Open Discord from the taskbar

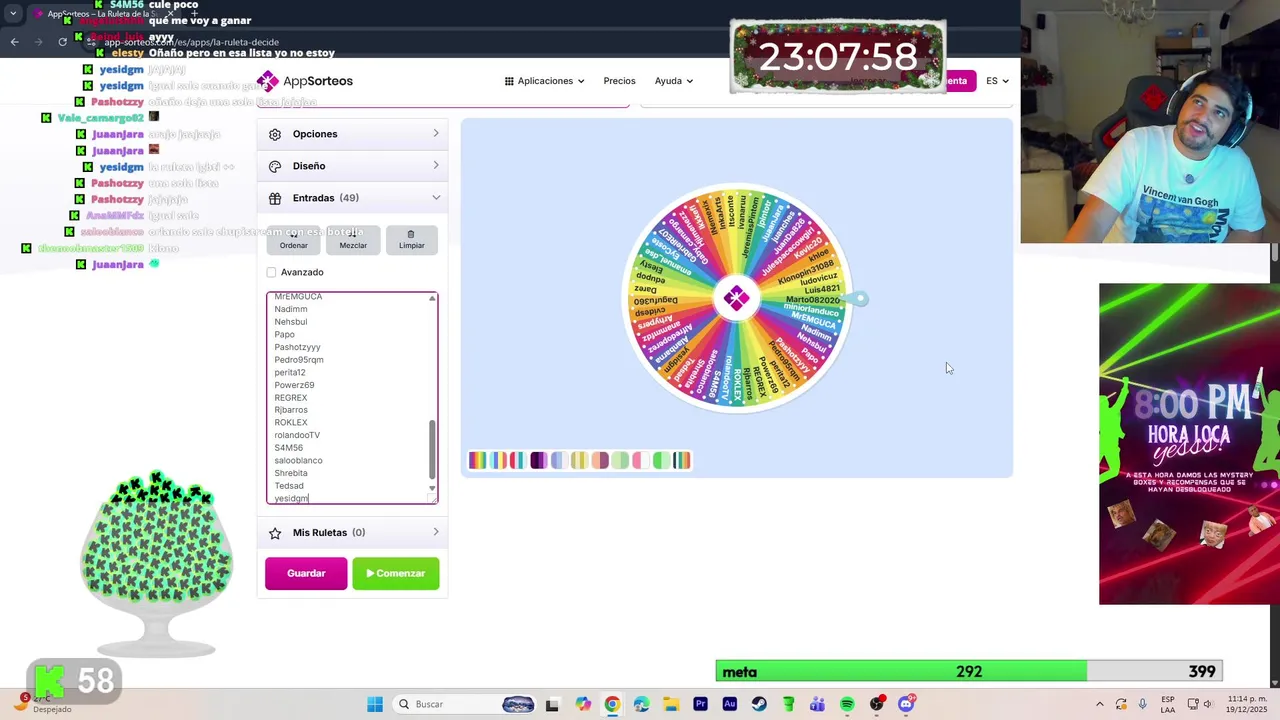click(906, 704)
